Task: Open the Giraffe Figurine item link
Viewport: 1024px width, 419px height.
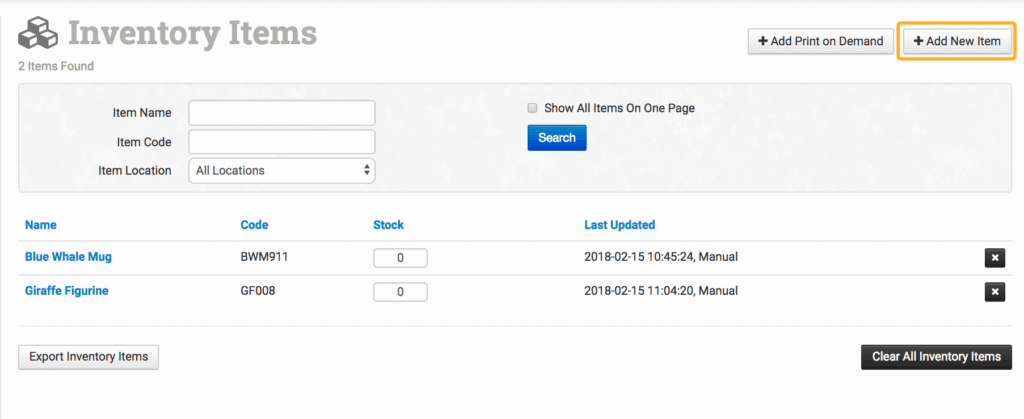Action: (66, 291)
